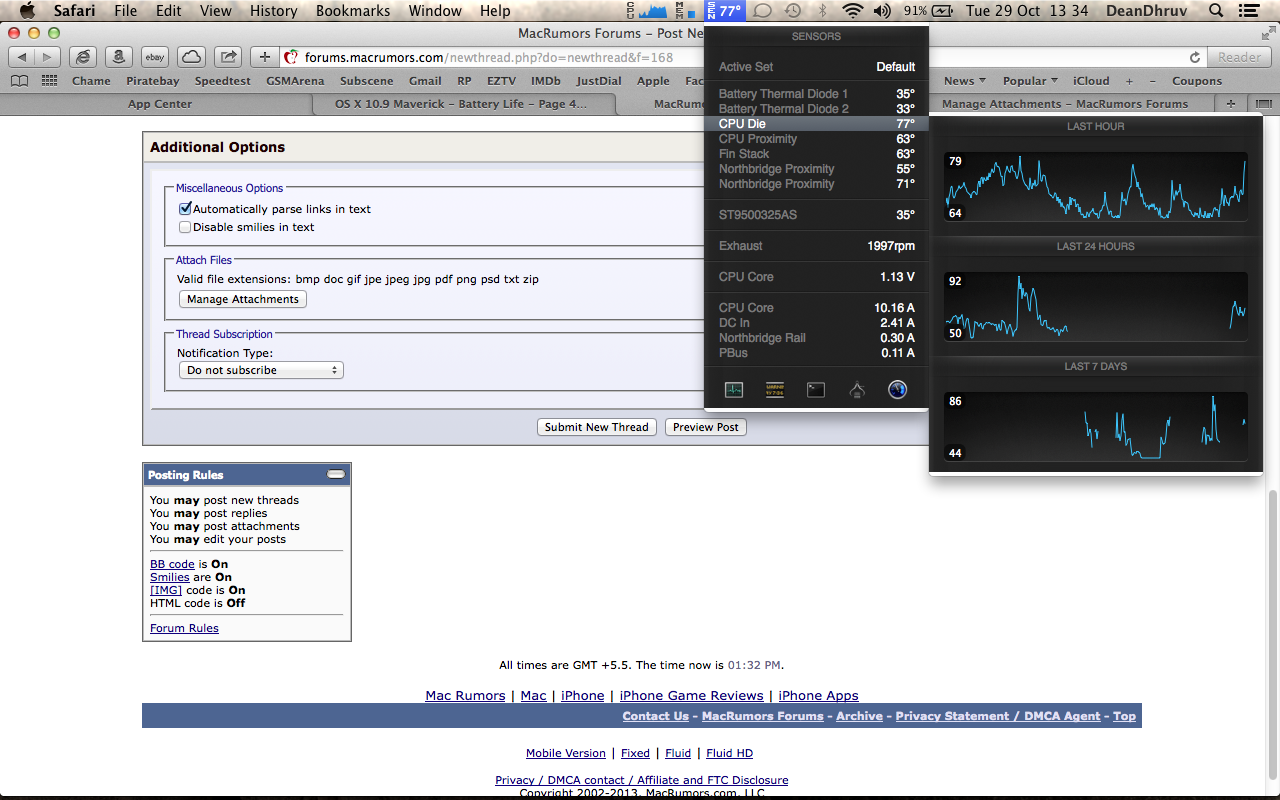
Task: Click Preview Post button
Action: (705, 427)
